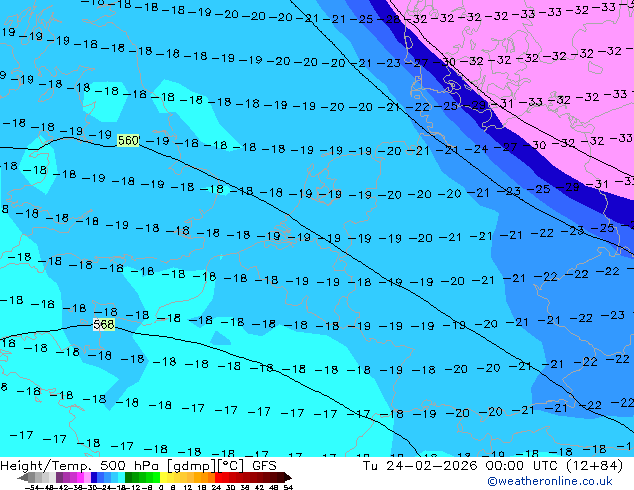Click the -24 temperature value on the map
Screen dimensions: 634x490
pyautogui.click(x=476, y=149)
